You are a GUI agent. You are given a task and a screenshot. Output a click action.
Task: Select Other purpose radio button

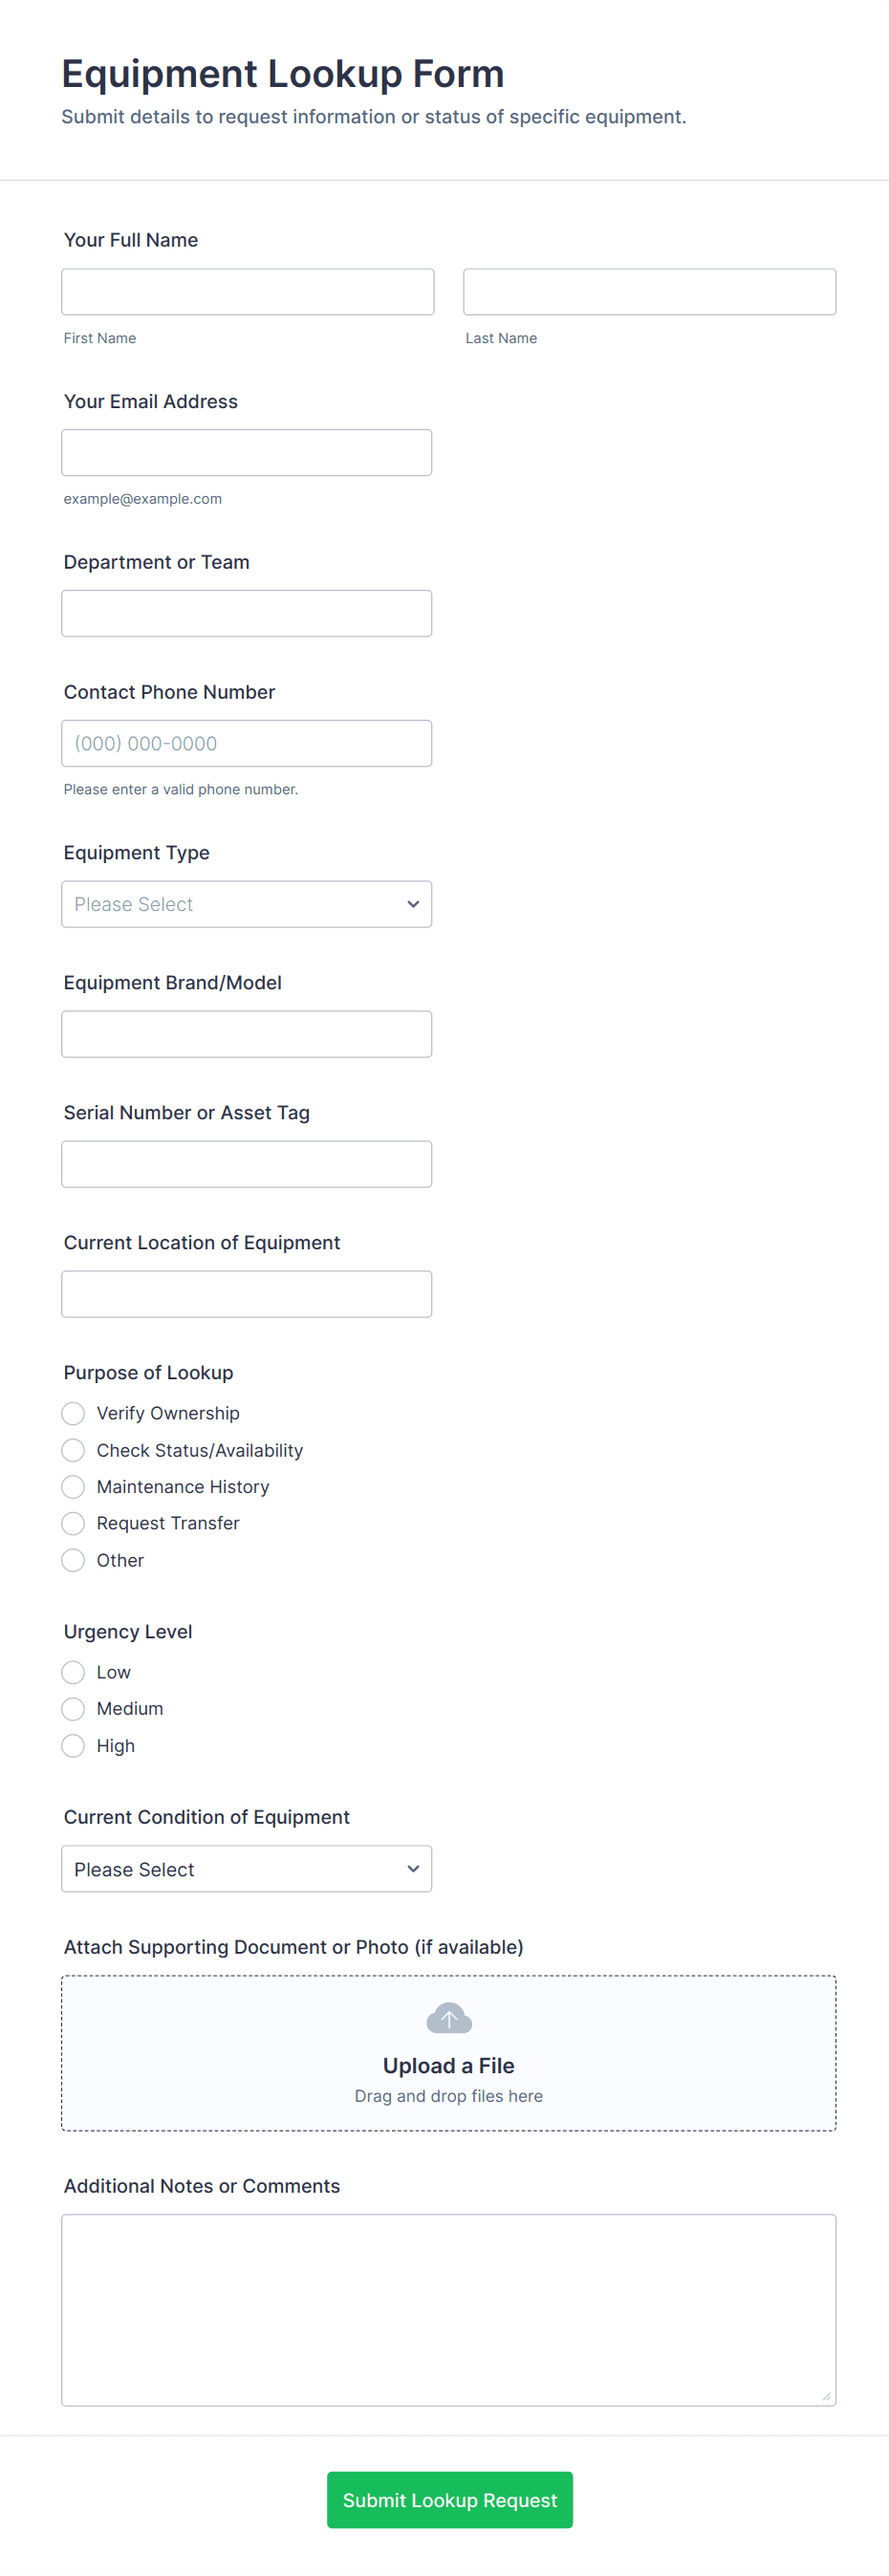pos(73,1560)
